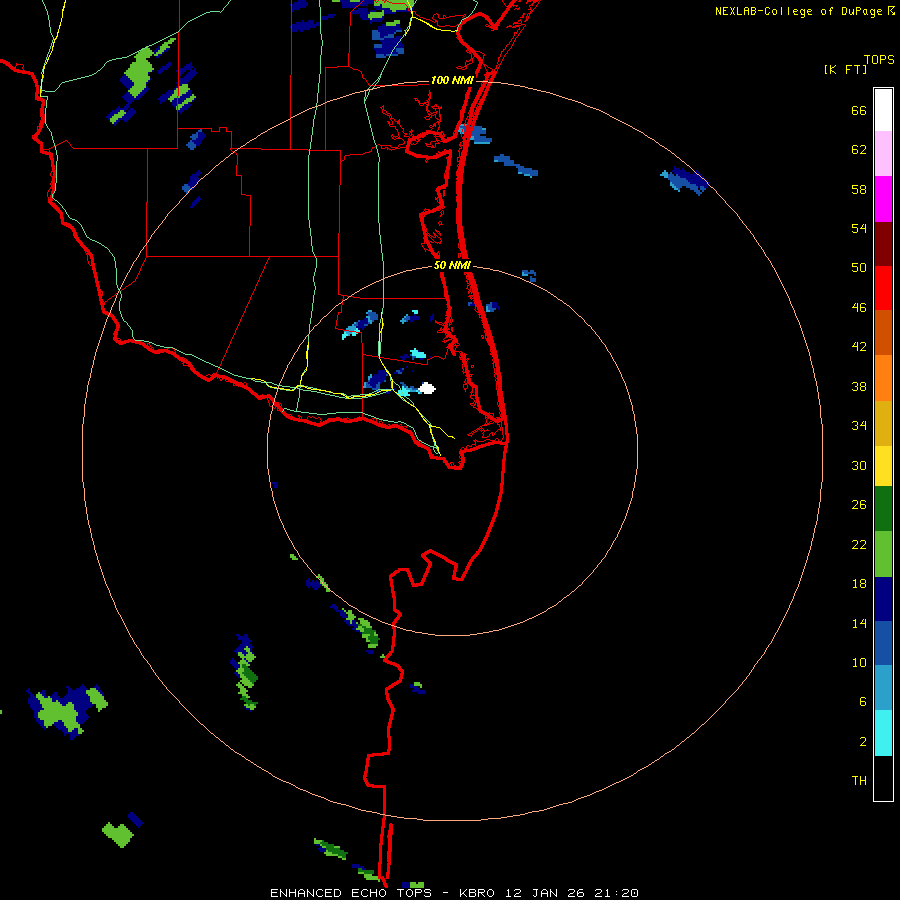Click the blue echo on the 100 NMI ring offshore

[685, 181]
